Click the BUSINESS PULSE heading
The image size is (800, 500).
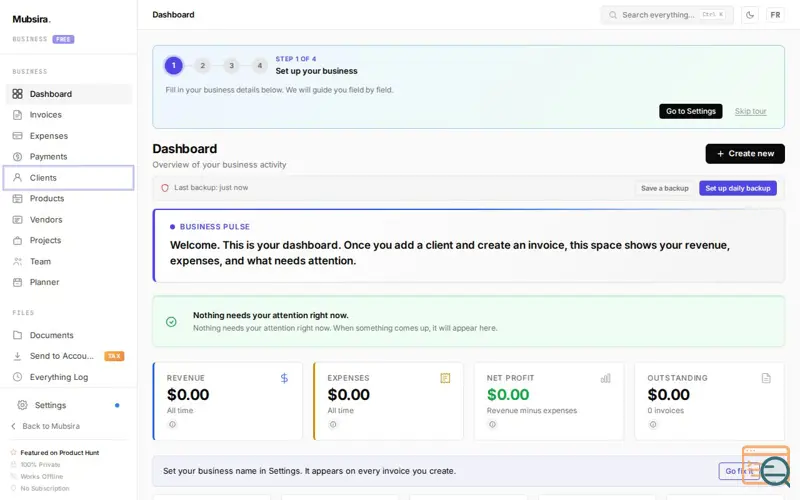pyautogui.click(x=215, y=227)
